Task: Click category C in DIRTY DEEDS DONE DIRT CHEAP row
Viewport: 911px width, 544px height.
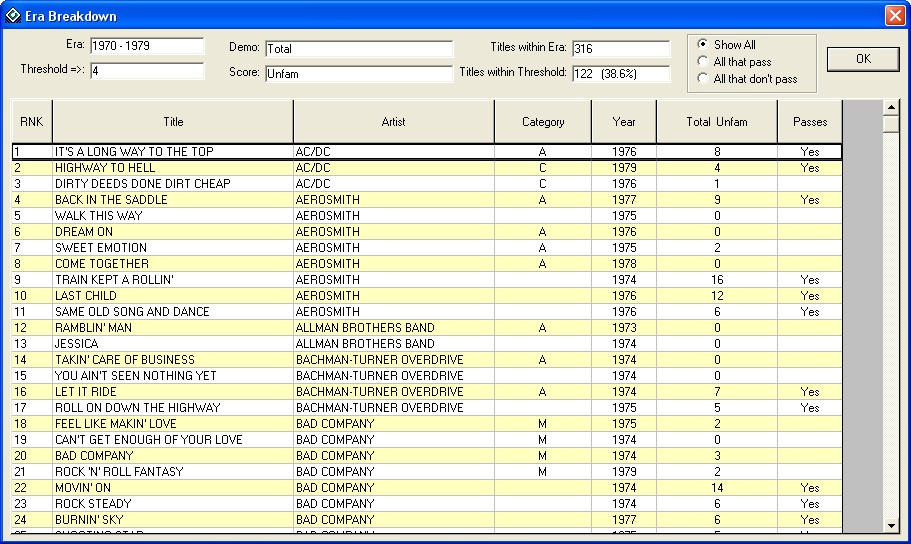Action: click(x=542, y=184)
